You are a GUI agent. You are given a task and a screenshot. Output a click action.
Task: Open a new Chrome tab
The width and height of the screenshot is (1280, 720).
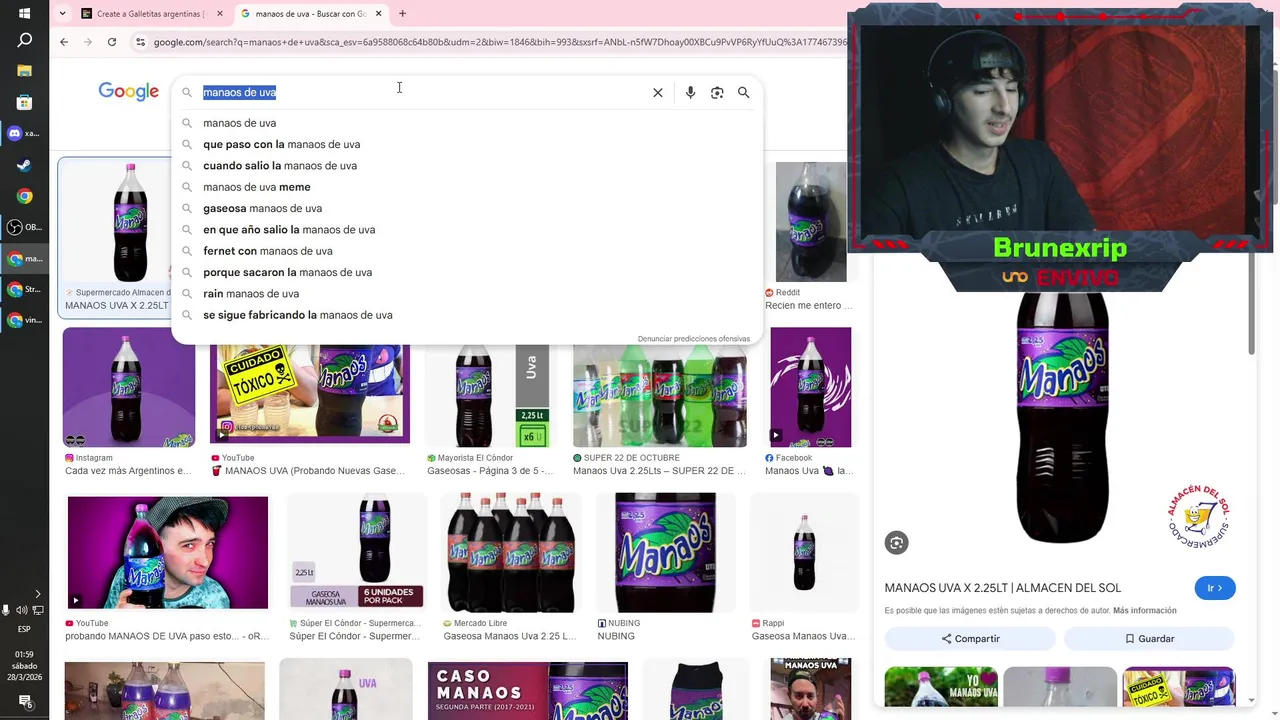point(402,14)
